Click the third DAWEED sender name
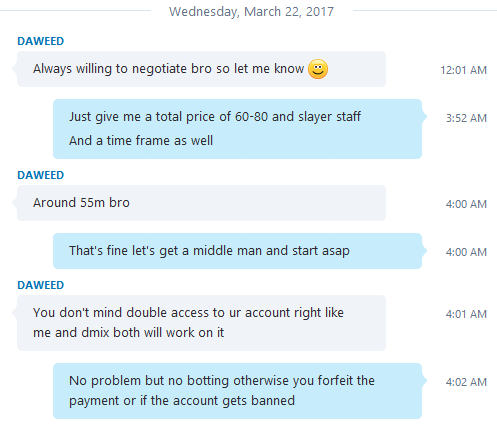Viewport: 497px width, 430px height. (41, 285)
